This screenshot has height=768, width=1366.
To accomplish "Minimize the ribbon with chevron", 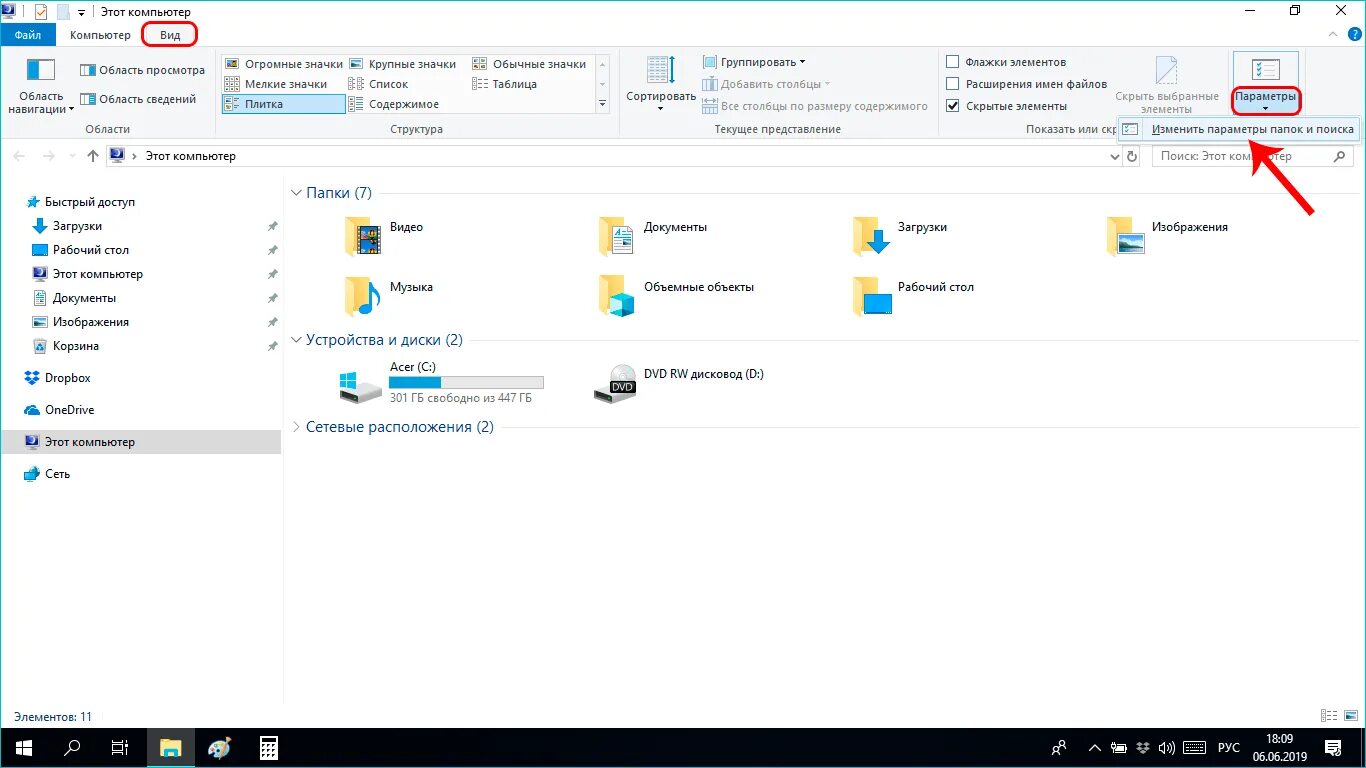I will click(1333, 34).
